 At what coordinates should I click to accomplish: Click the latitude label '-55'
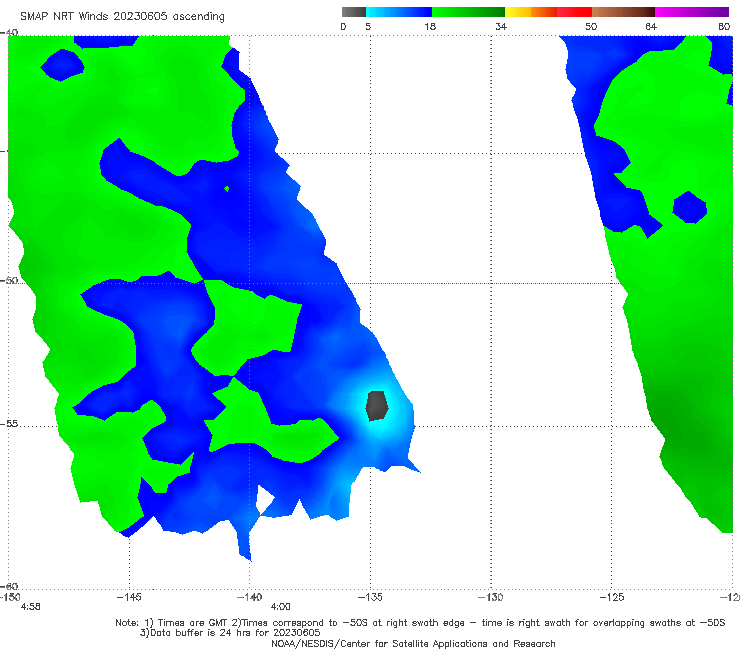tap(9, 423)
